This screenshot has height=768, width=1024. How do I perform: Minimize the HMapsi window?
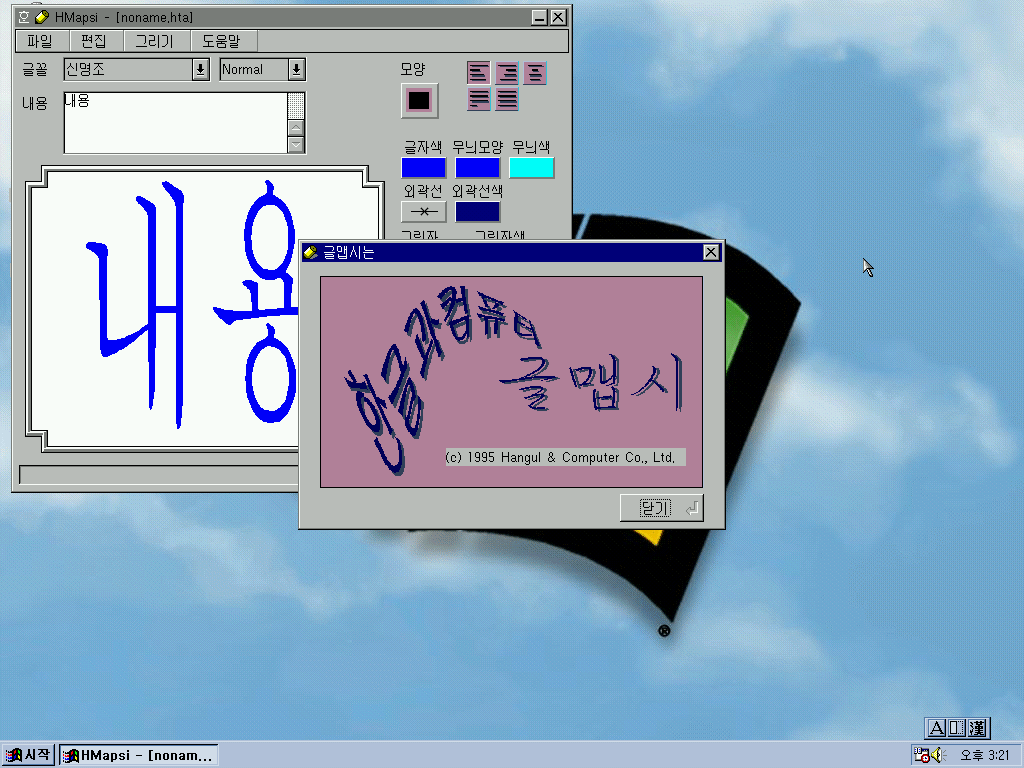coord(539,18)
